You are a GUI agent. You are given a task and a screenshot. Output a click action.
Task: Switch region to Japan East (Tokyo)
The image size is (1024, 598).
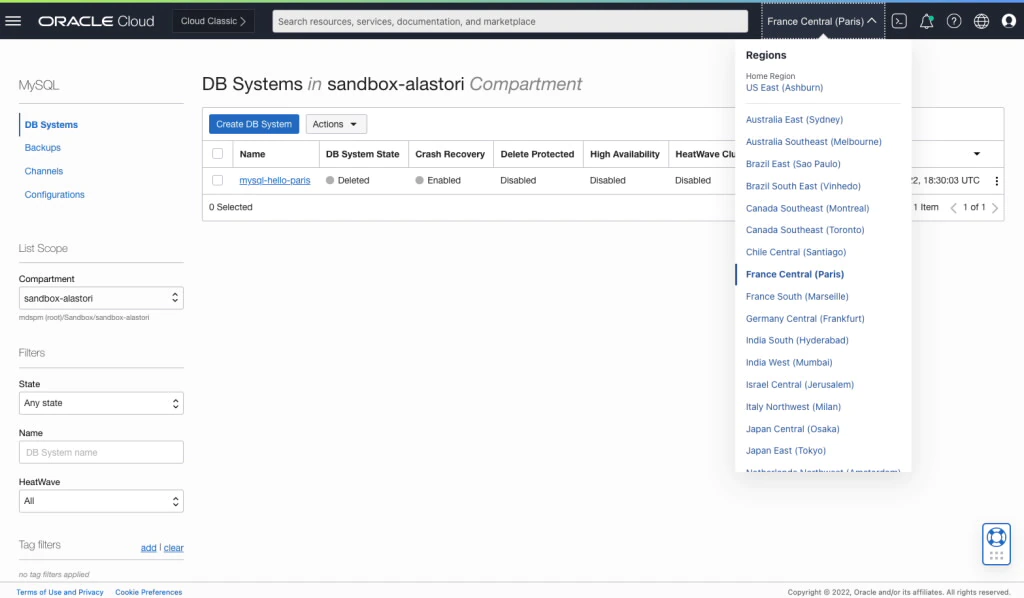[x=786, y=450]
